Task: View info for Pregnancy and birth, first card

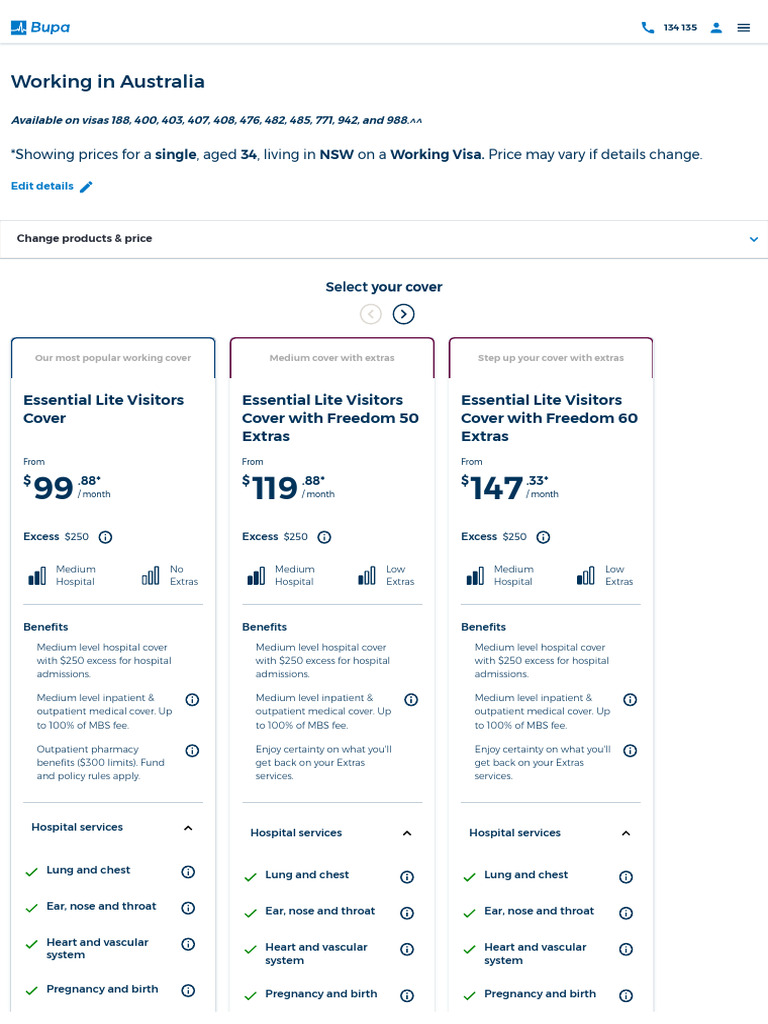Action: tap(188, 990)
